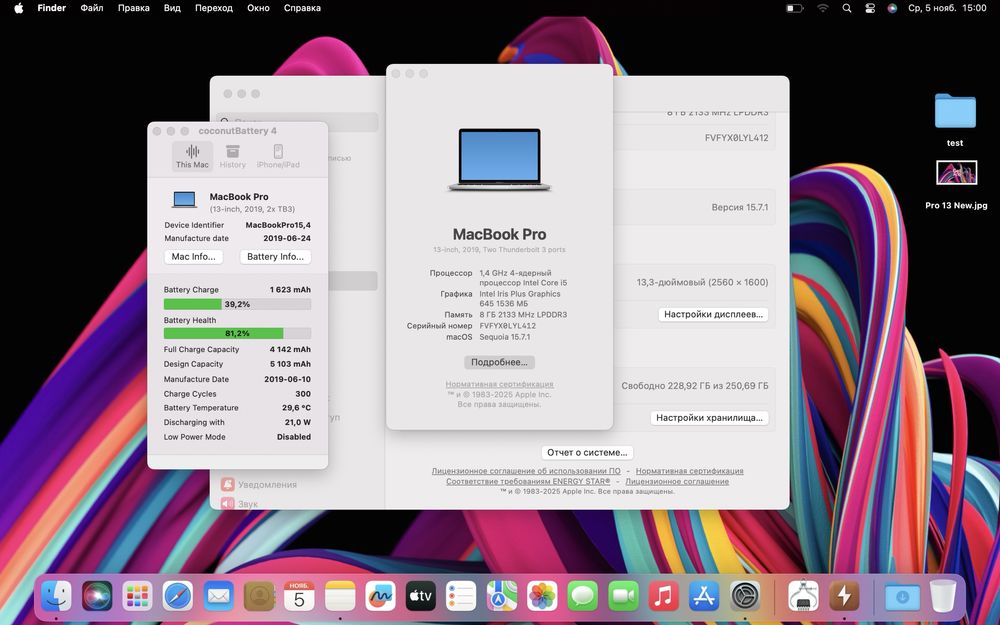
Task: Open Лицензионное соглашение об использовании ПО link
Action: 526,471
